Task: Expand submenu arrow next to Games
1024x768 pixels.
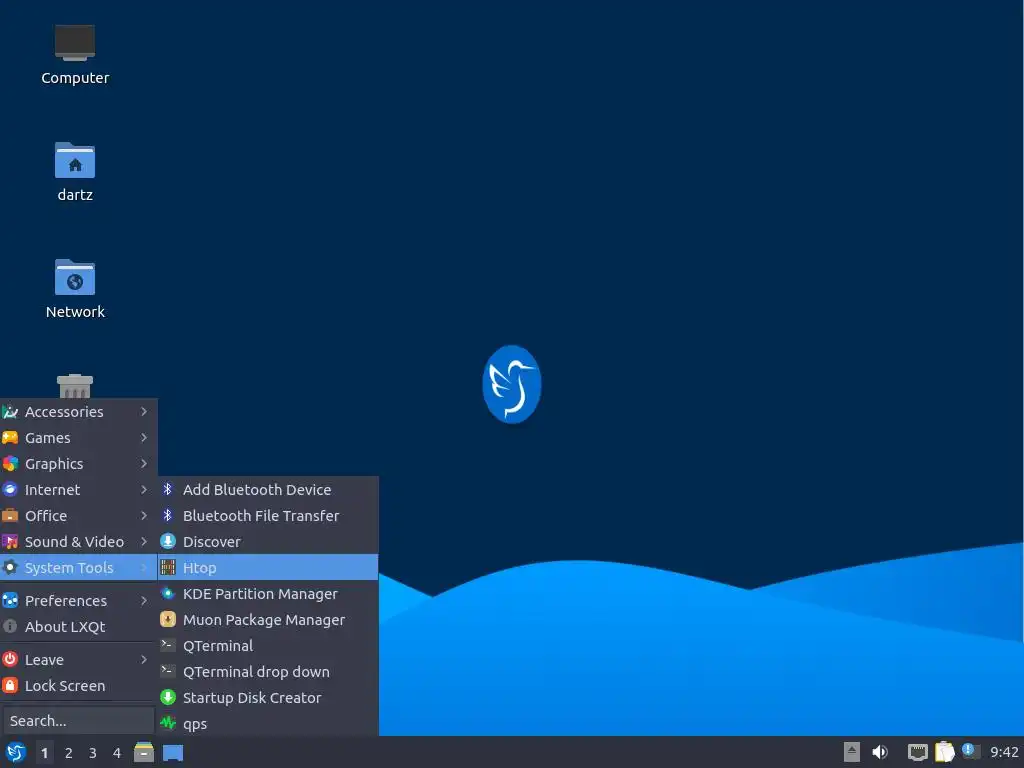Action: click(144, 438)
